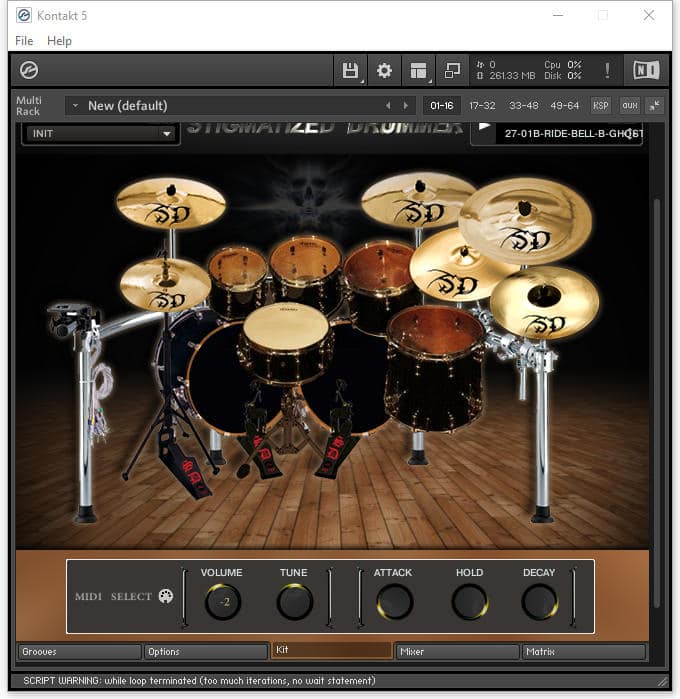Click the TUNE knob
Image resolution: width=680 pixels, height=699 pixels.
pos(294,602)
